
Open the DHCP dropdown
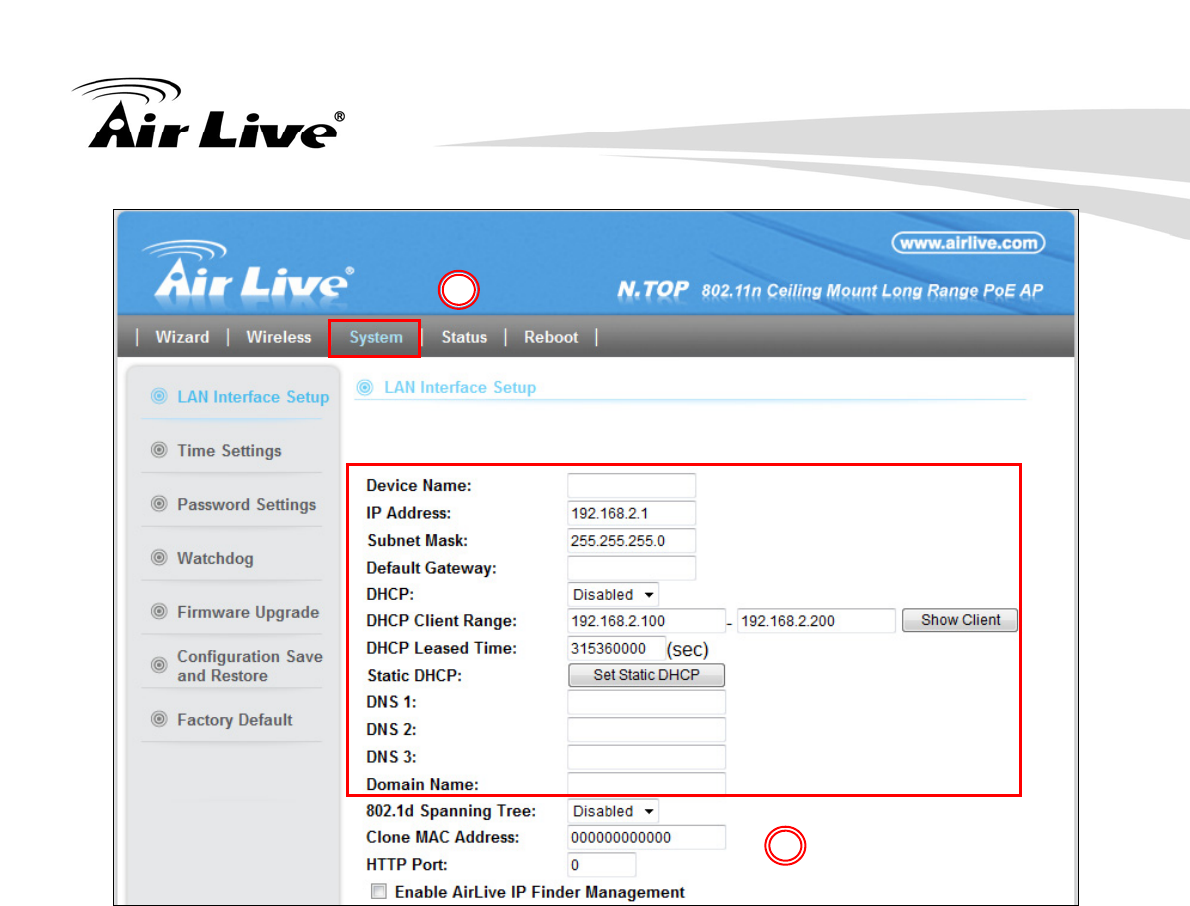(x=613, y=594)
